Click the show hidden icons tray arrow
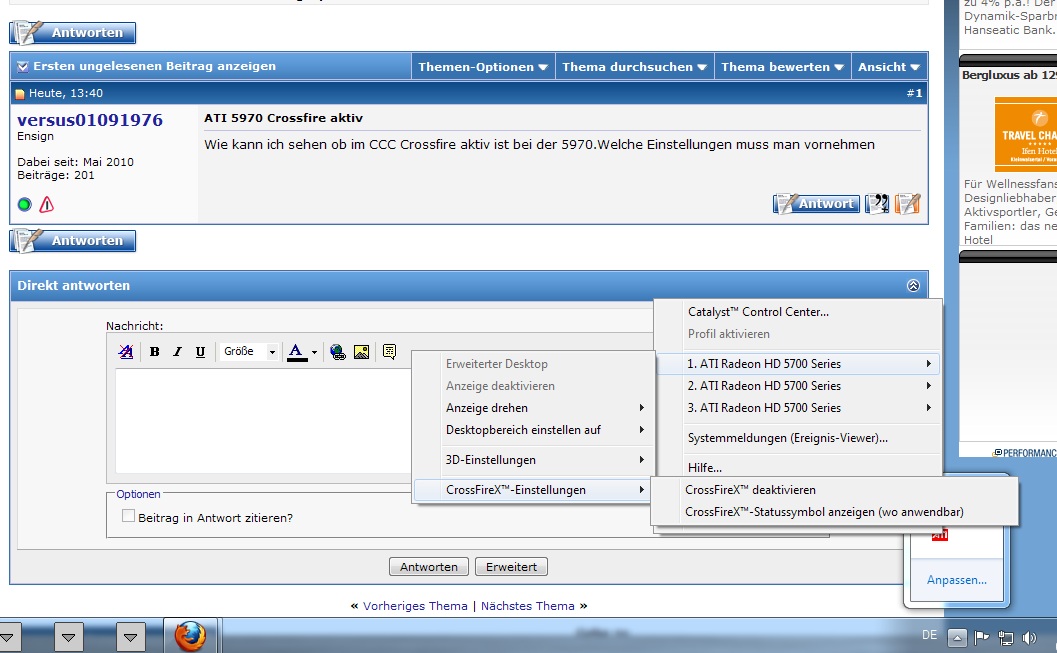Viewport: 1057px width, 653px height. pyautogui.click(x=957, y=637)
